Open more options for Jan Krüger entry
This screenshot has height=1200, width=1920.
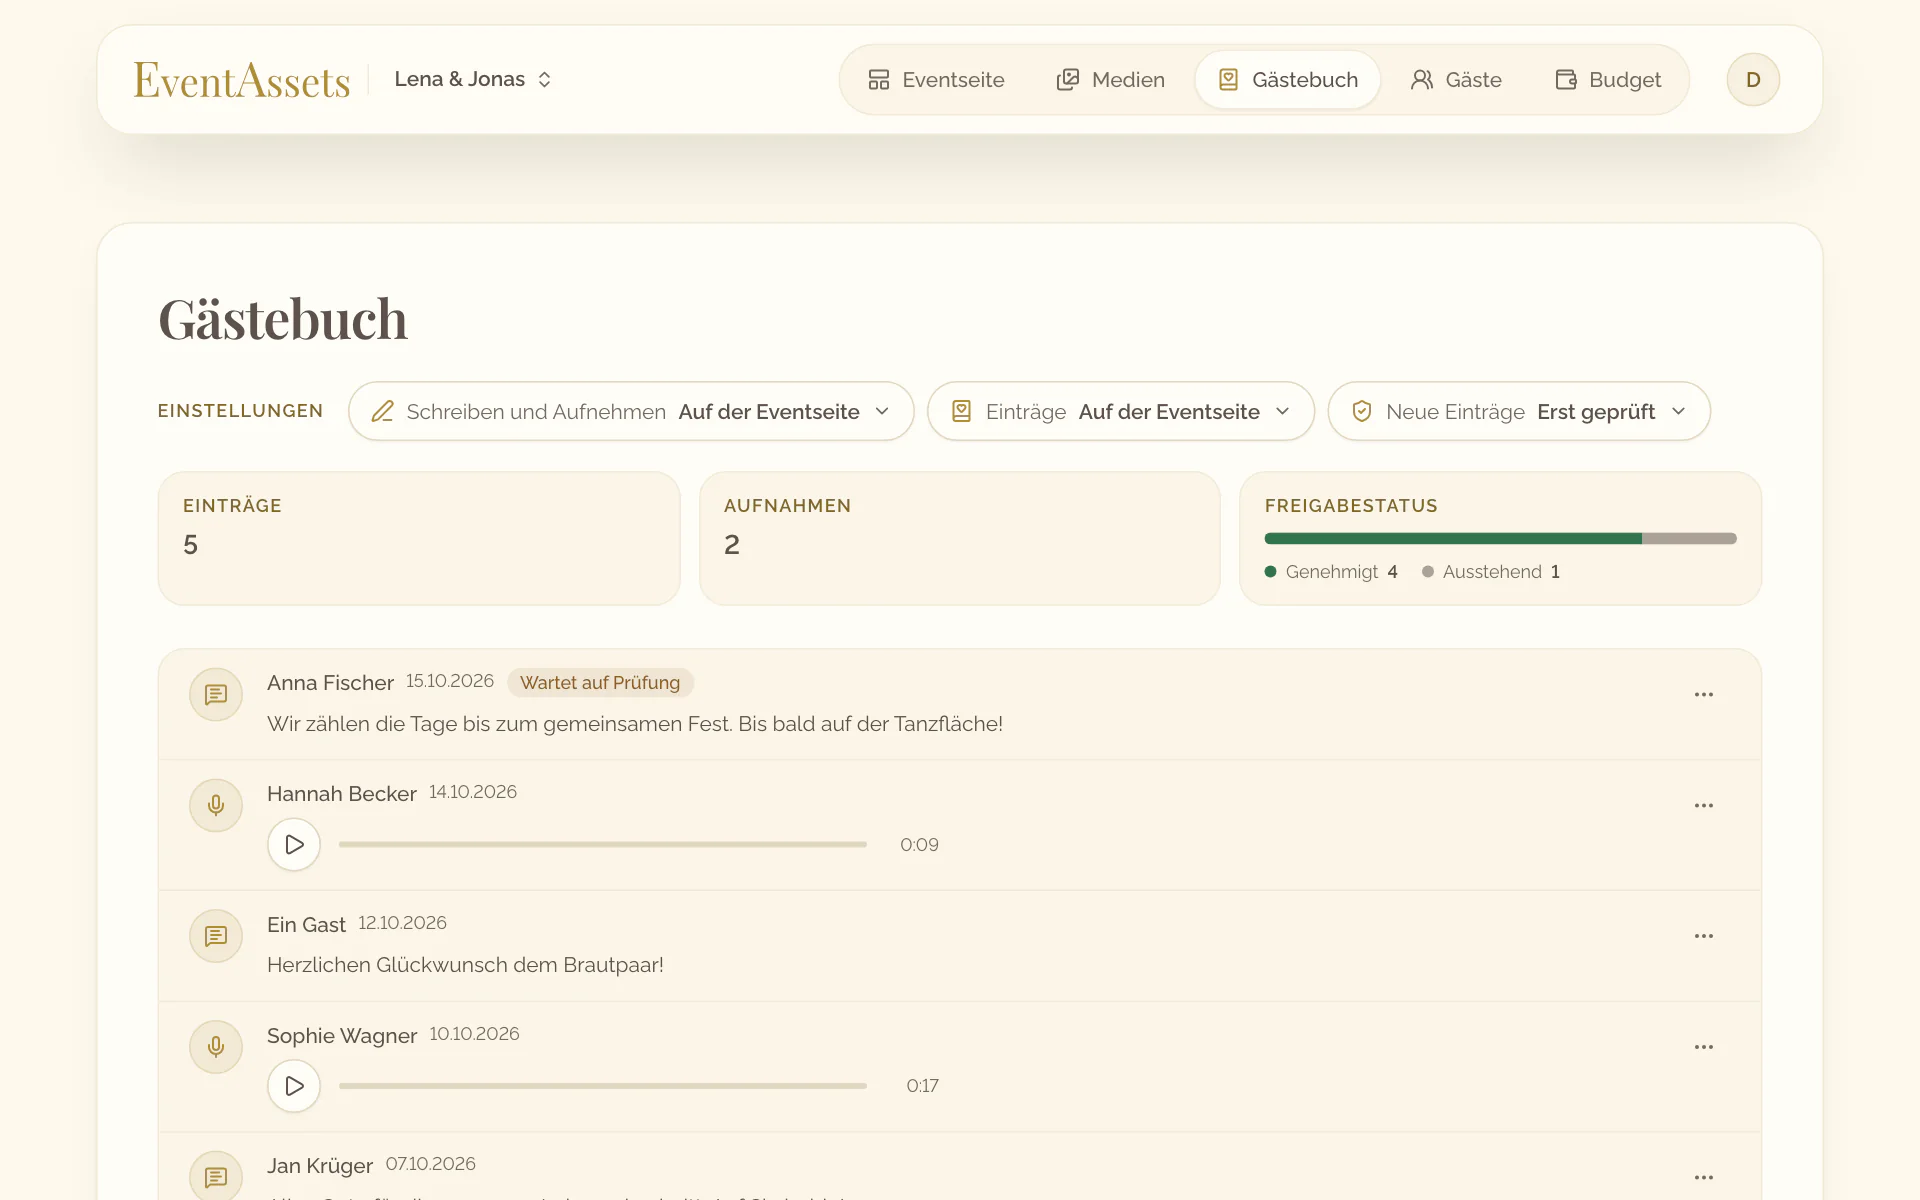[1704, 1177]
